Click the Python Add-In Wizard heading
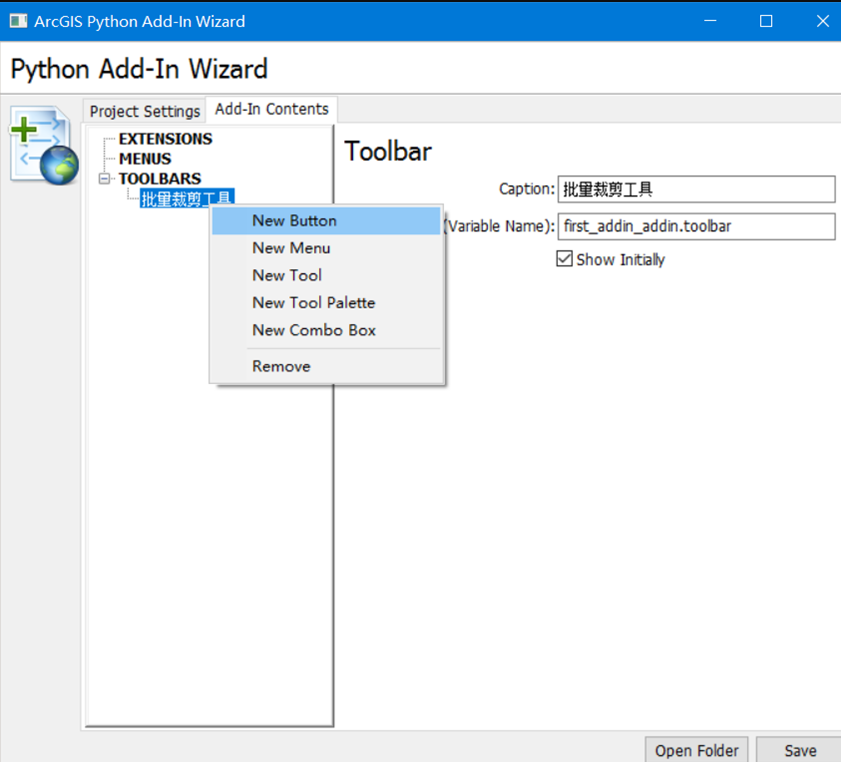Screen dimensions: 841x762 (139, 69)
